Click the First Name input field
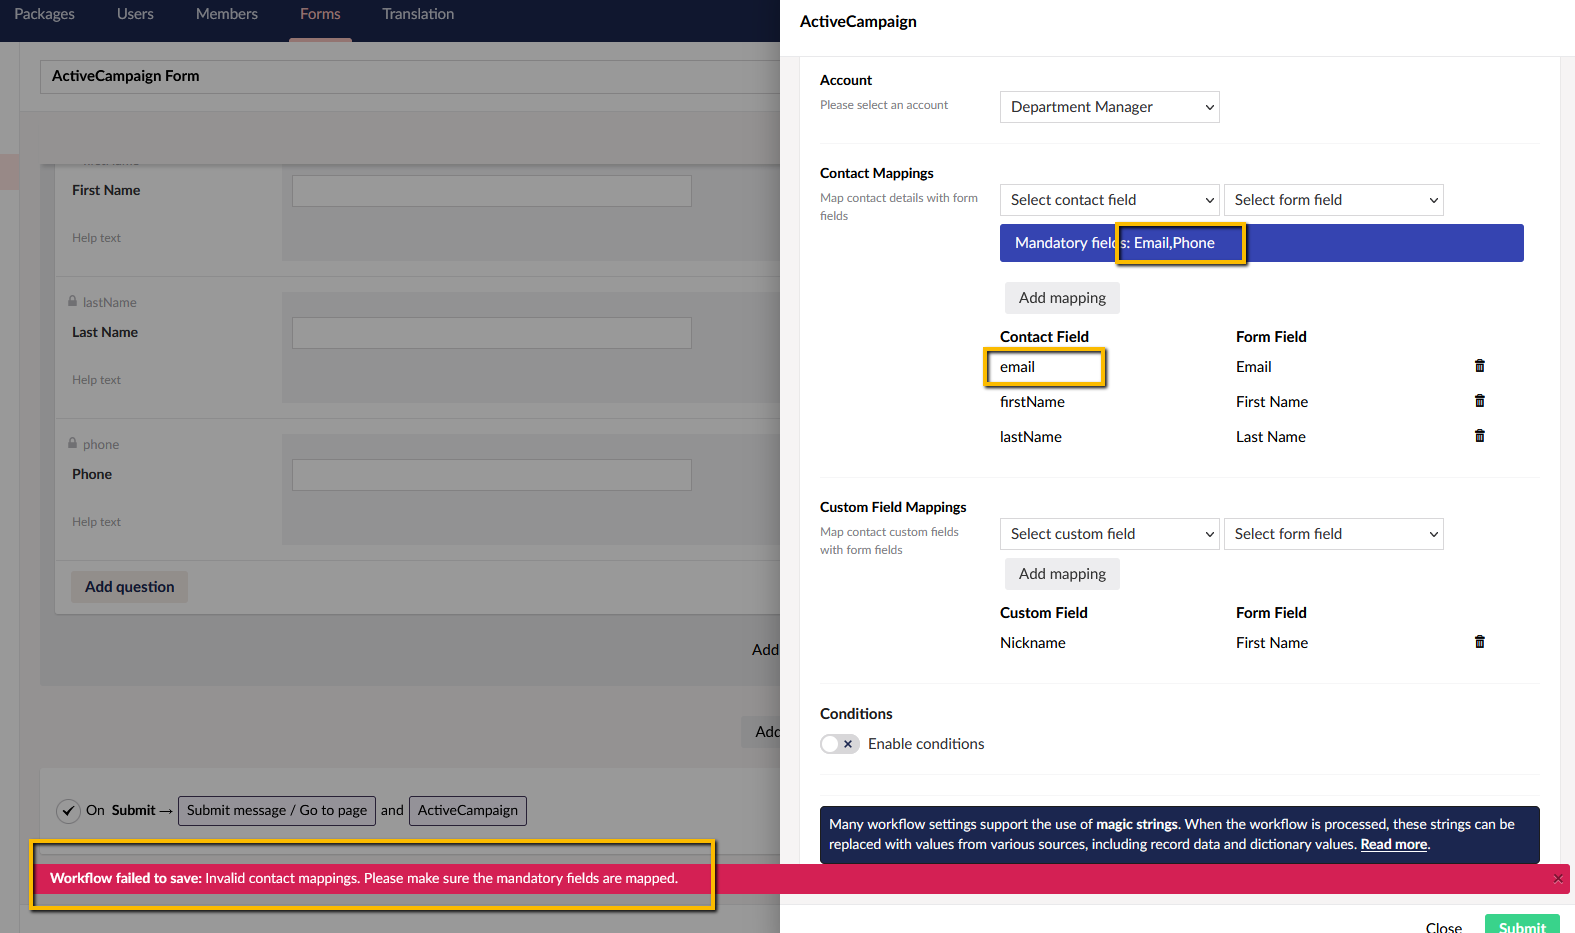 492,191
